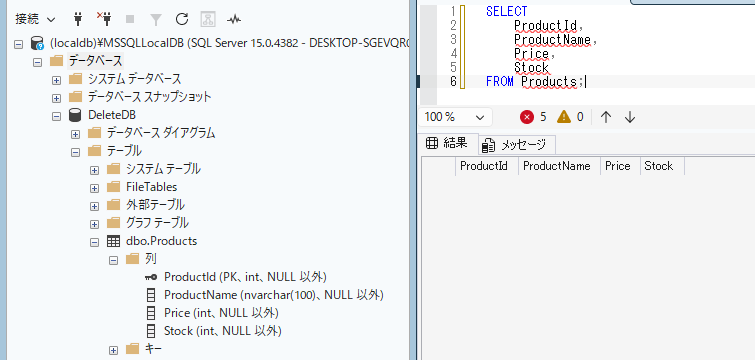Collapse the 列 columns folder
This screenshot has width=755, height=360.
(113, 260)
